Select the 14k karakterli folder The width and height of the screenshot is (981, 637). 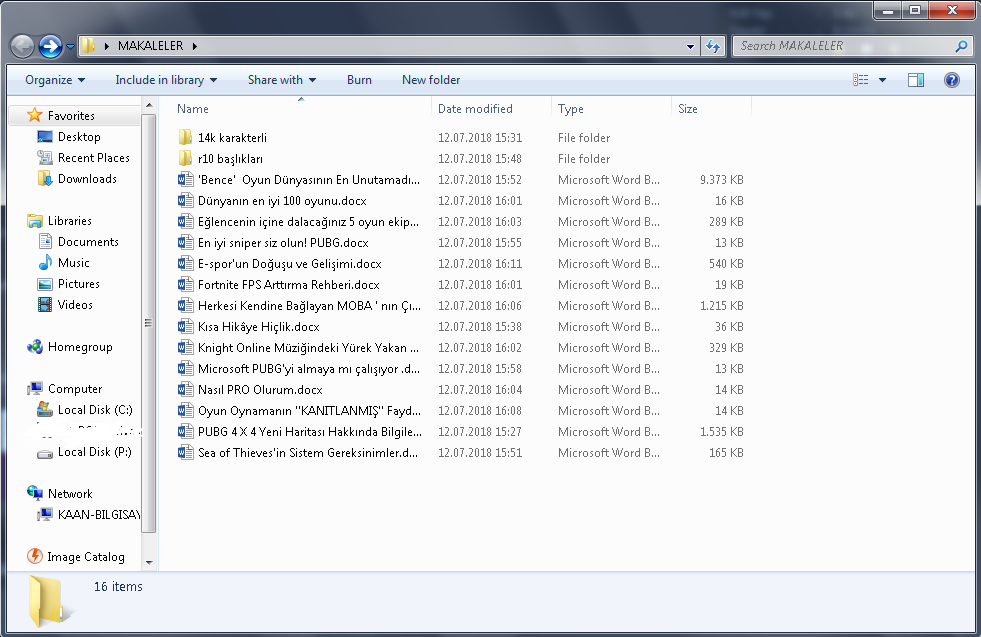232,138
